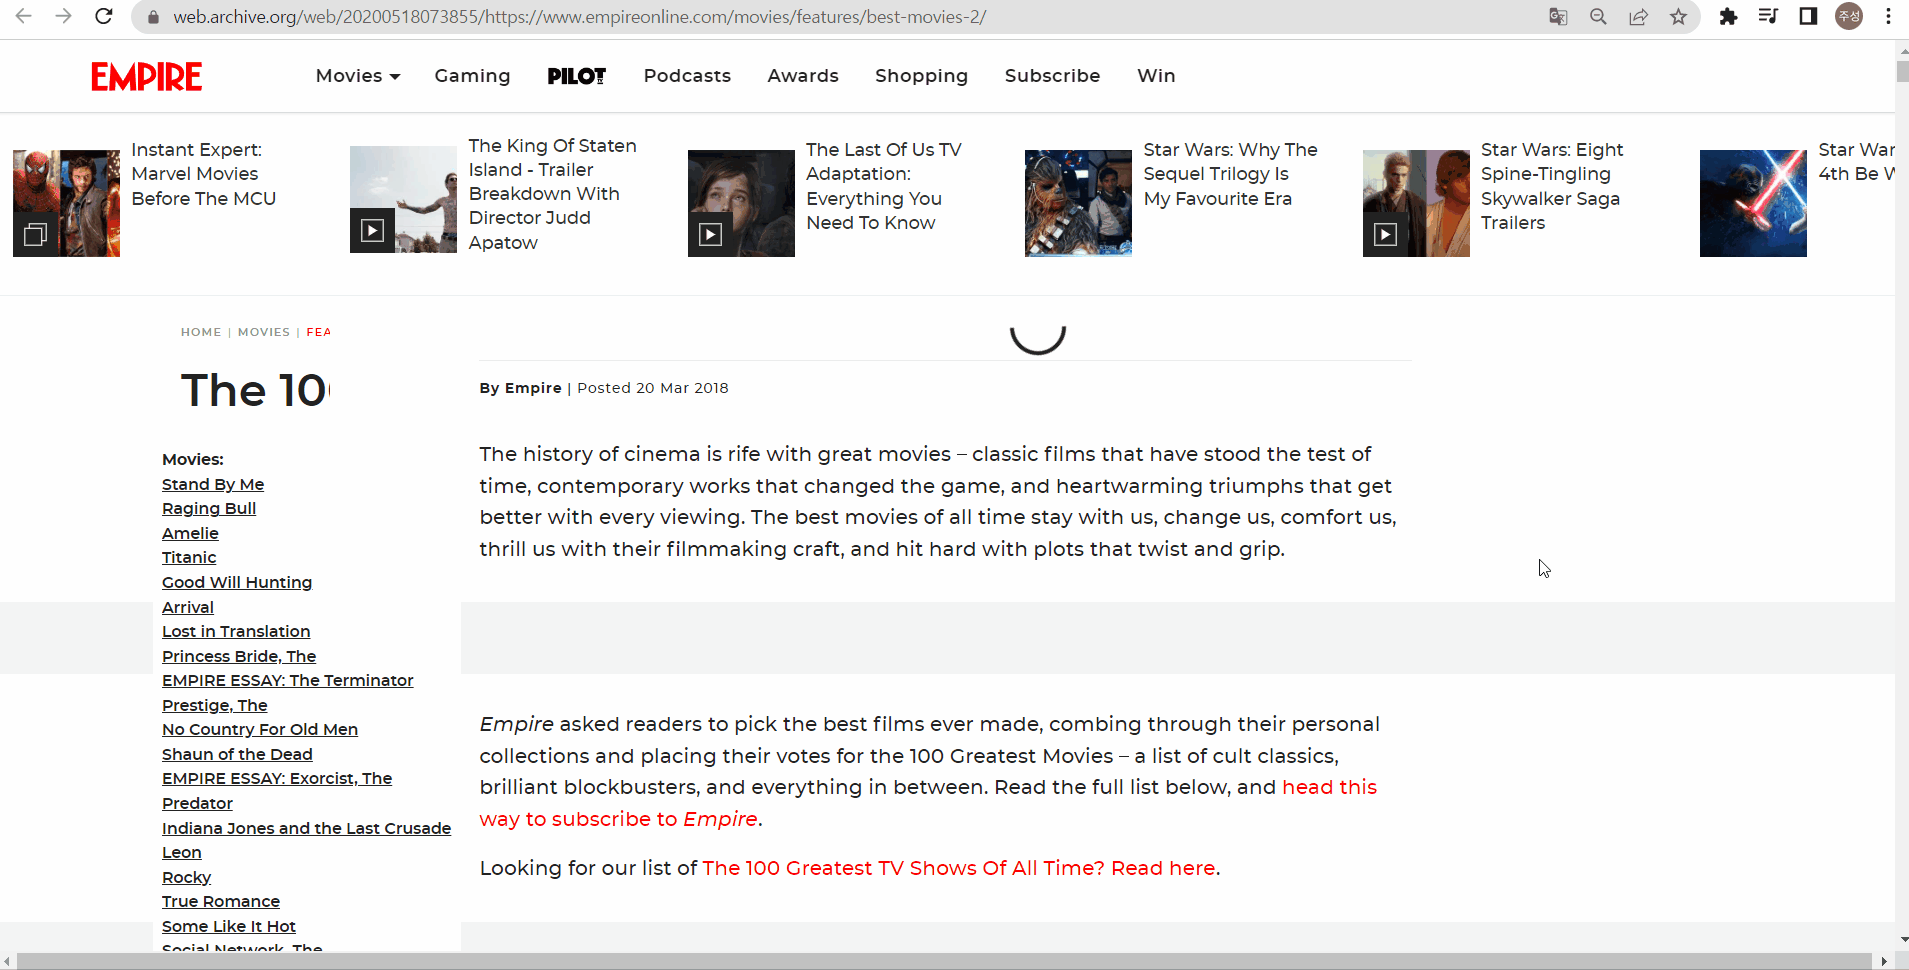Open the No Country For Old Men link
The image size is (1909, 970).
[260, 729]
